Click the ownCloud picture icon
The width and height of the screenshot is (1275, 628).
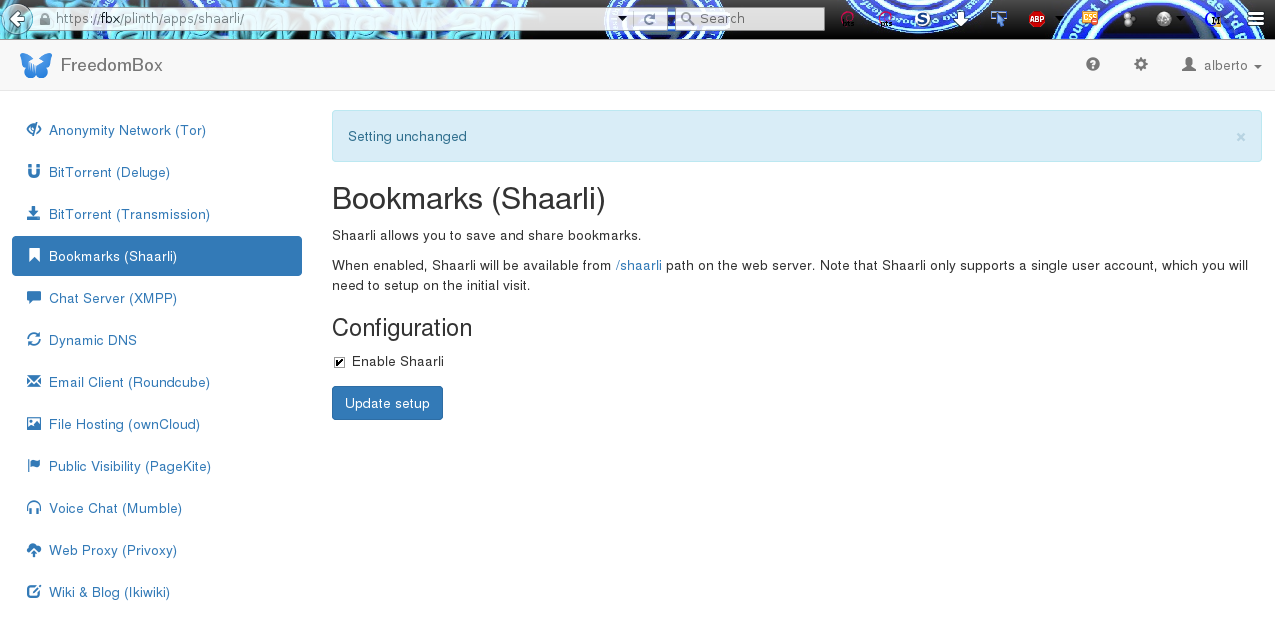pos(34,424)
